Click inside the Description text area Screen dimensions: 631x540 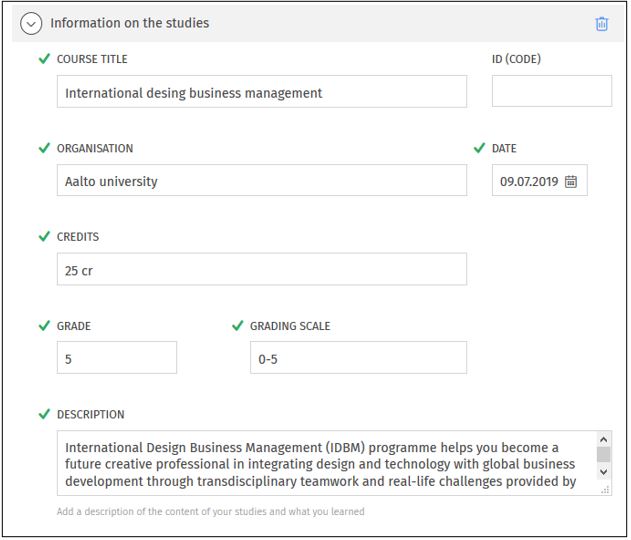point(325,463)
